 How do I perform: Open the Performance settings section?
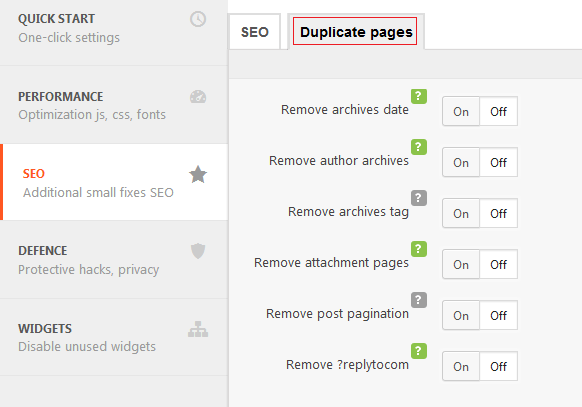click(x=114, y=105)
